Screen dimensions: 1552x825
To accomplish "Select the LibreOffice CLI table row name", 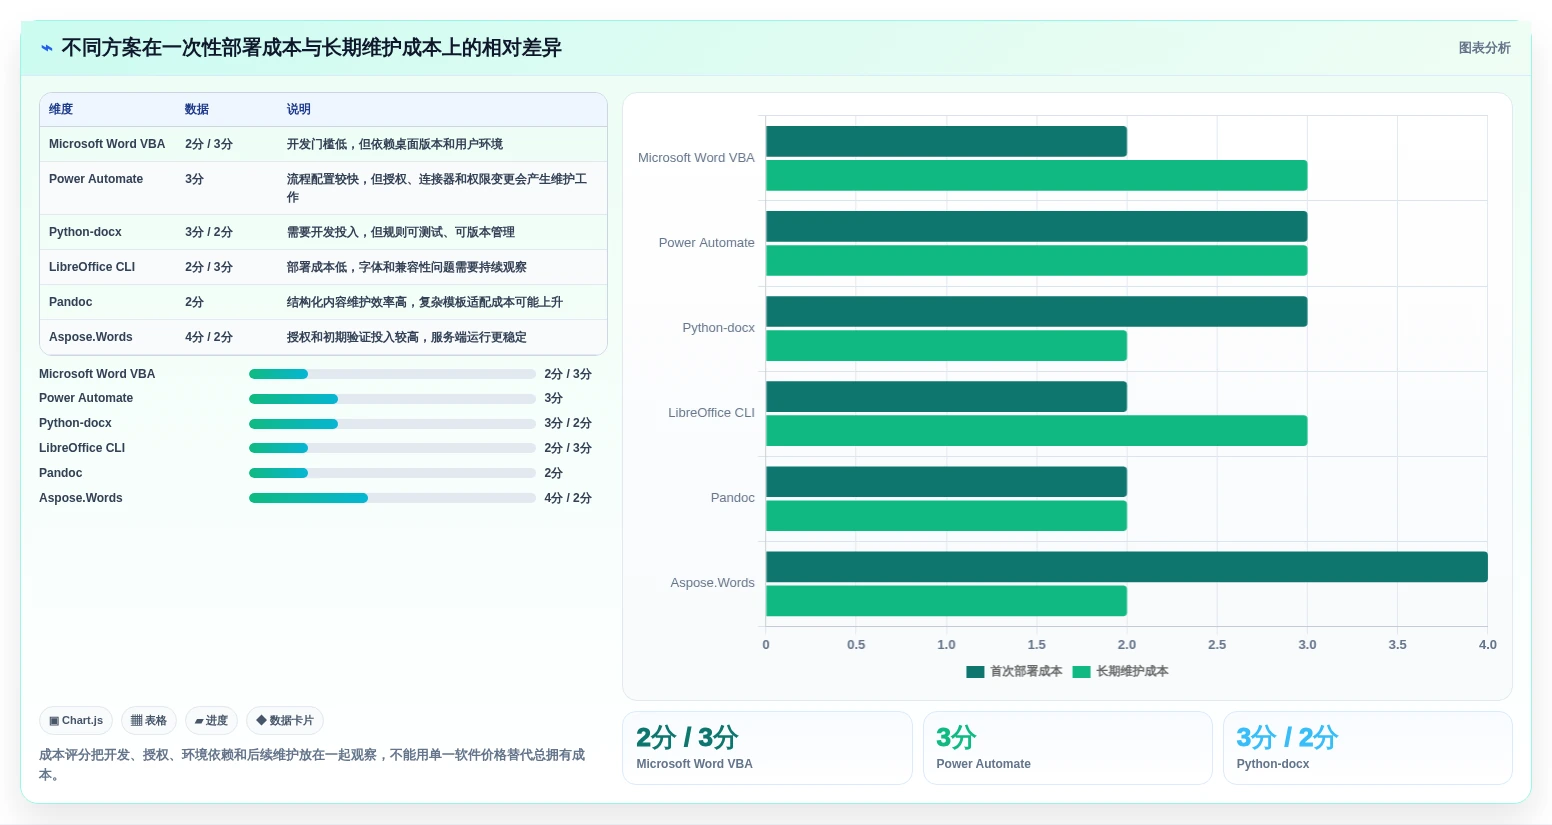I will pos(92,267).
